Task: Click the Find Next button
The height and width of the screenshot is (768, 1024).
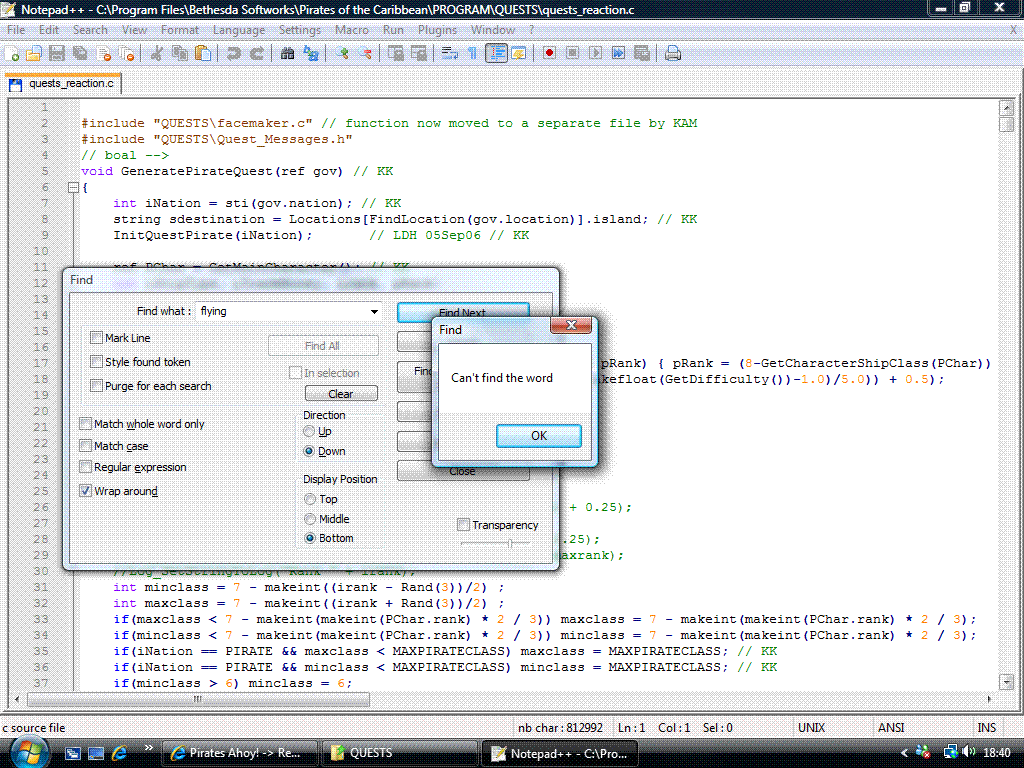Action: pyautogui.click(x=462, y=312)
